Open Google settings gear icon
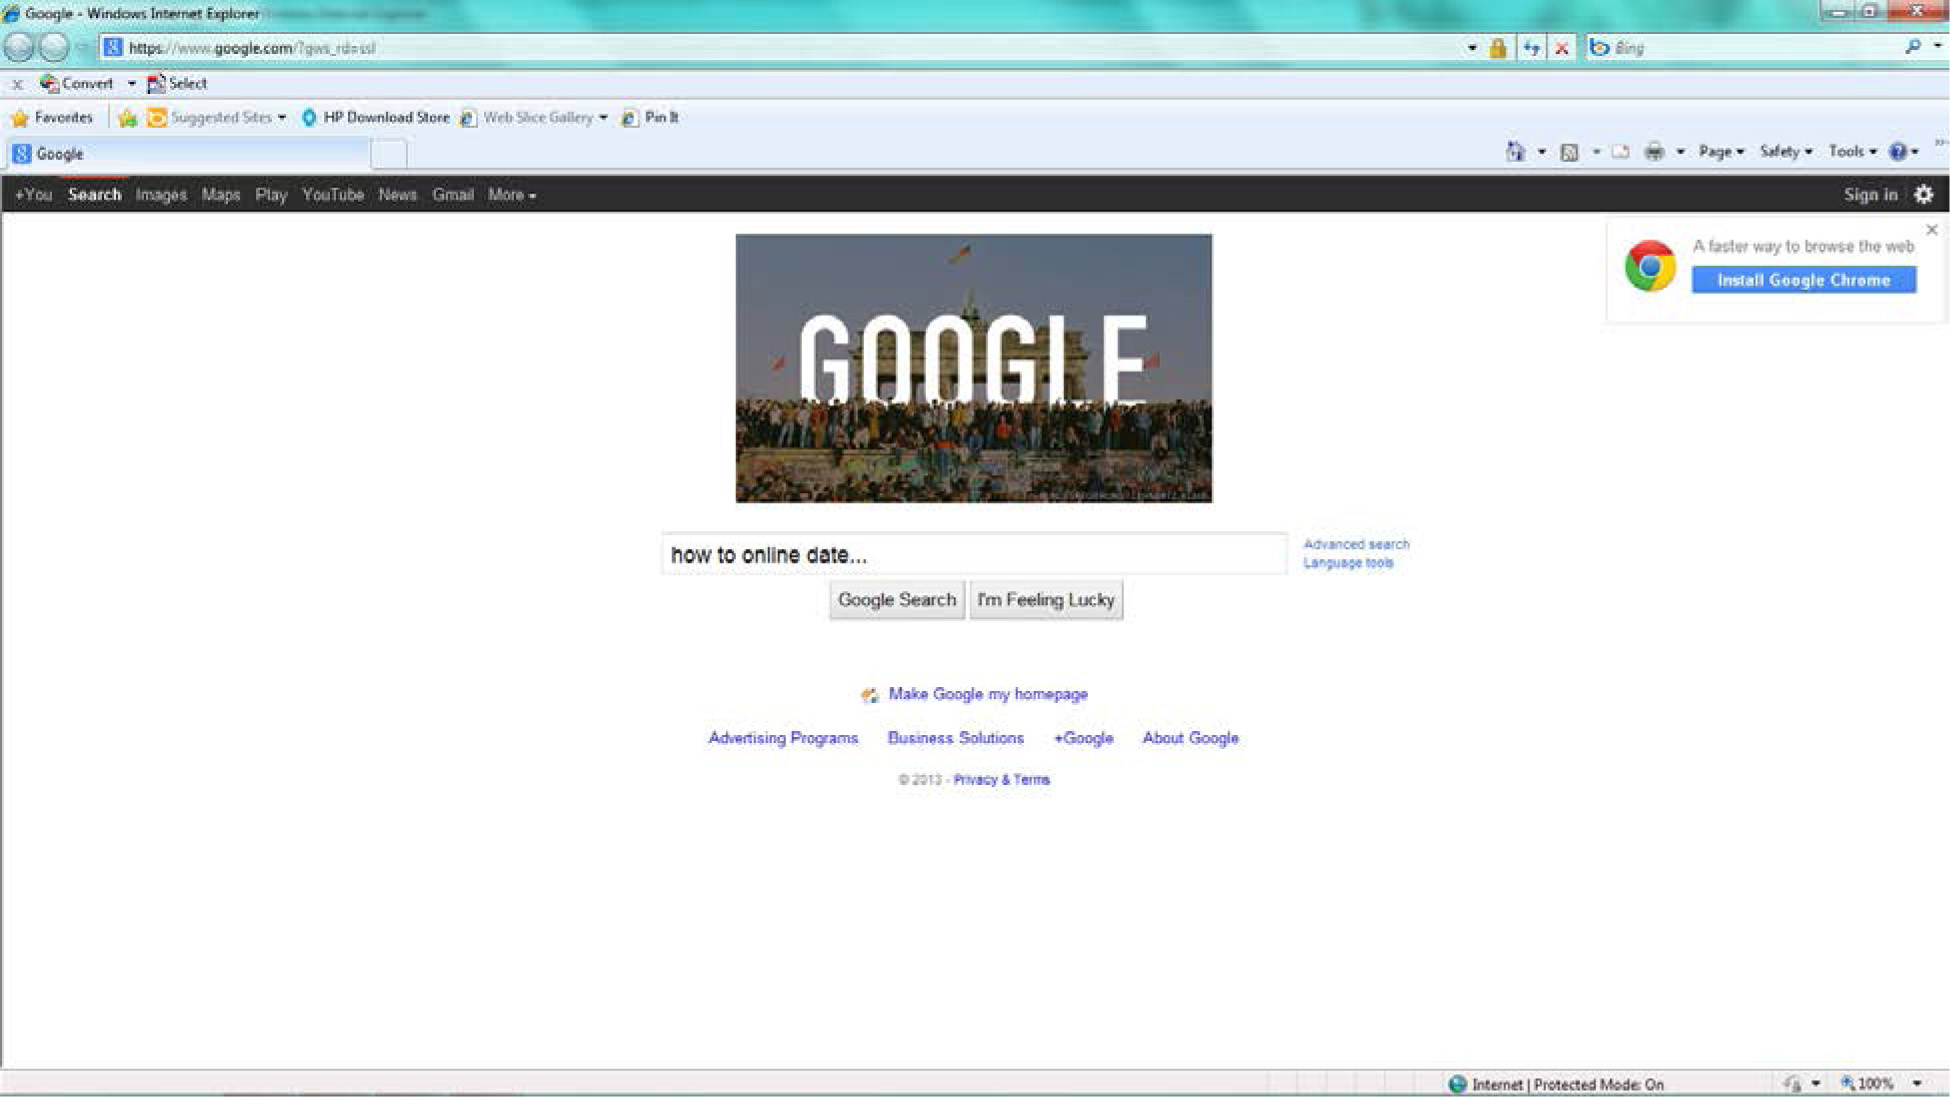Screen dimensions: 1950x1097 1923,194
